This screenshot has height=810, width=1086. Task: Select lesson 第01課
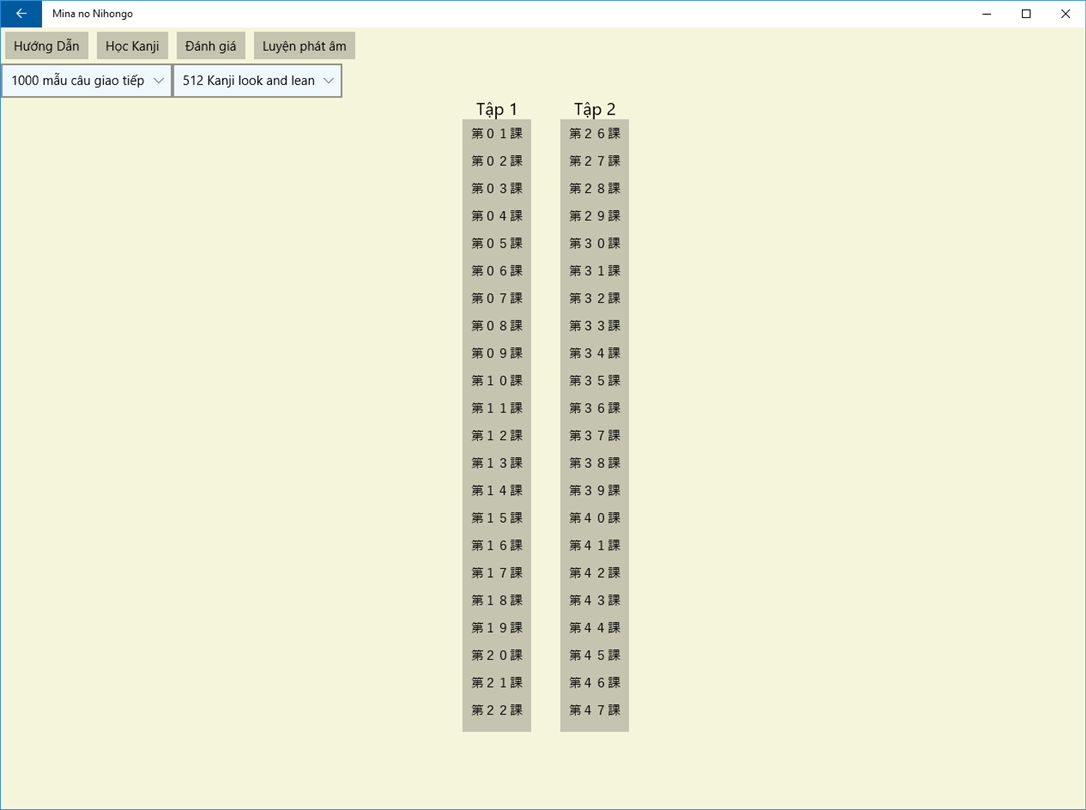coord(497,134)
